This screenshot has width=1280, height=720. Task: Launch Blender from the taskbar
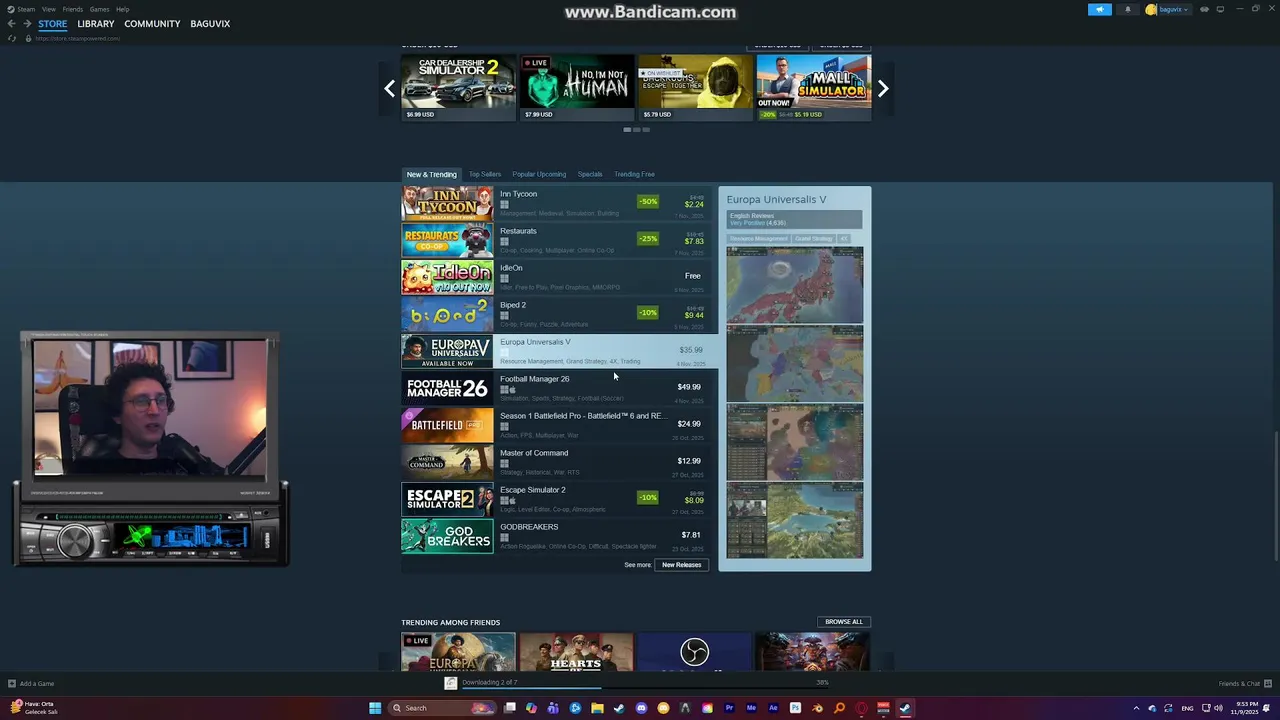817,708
